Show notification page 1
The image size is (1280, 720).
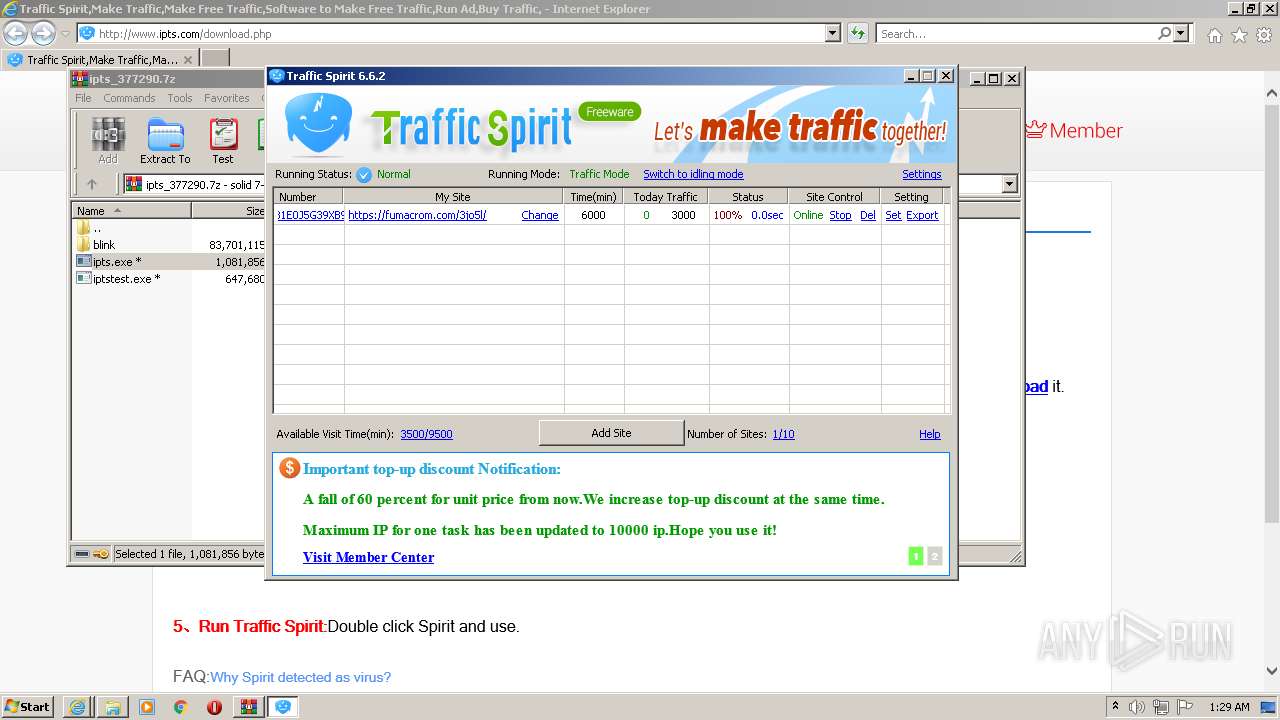(915, 556)
